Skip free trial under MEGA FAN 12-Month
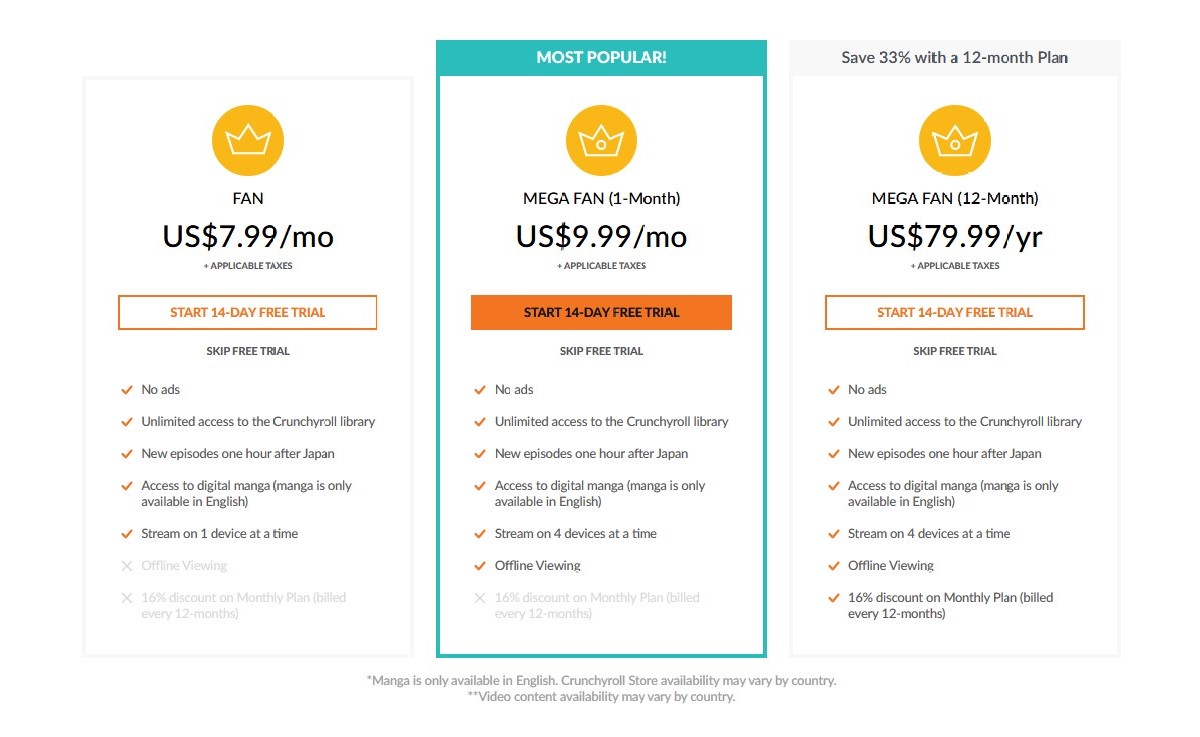The width and height of the screenshot is (1200, 737). click(x=955, y=351)
